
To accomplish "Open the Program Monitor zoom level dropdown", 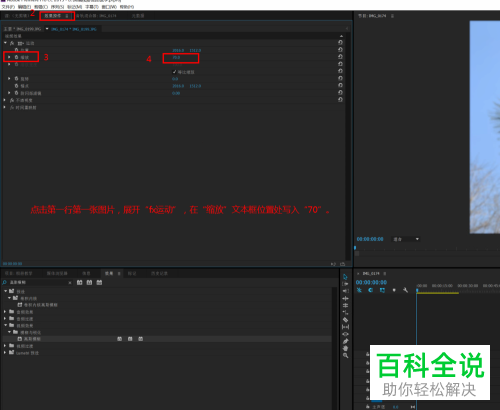I will (406, 239).
